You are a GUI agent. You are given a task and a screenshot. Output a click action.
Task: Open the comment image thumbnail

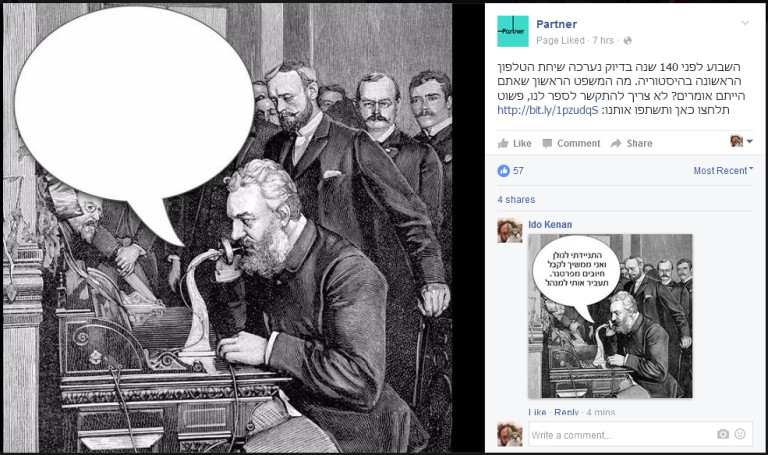click(610, 316)
